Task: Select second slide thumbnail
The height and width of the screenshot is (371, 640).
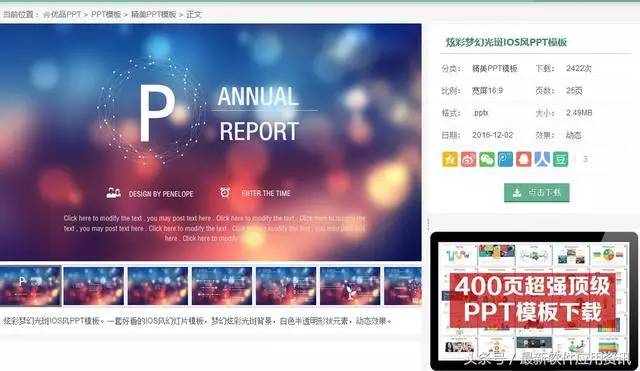Action: (x=94, y=286)
